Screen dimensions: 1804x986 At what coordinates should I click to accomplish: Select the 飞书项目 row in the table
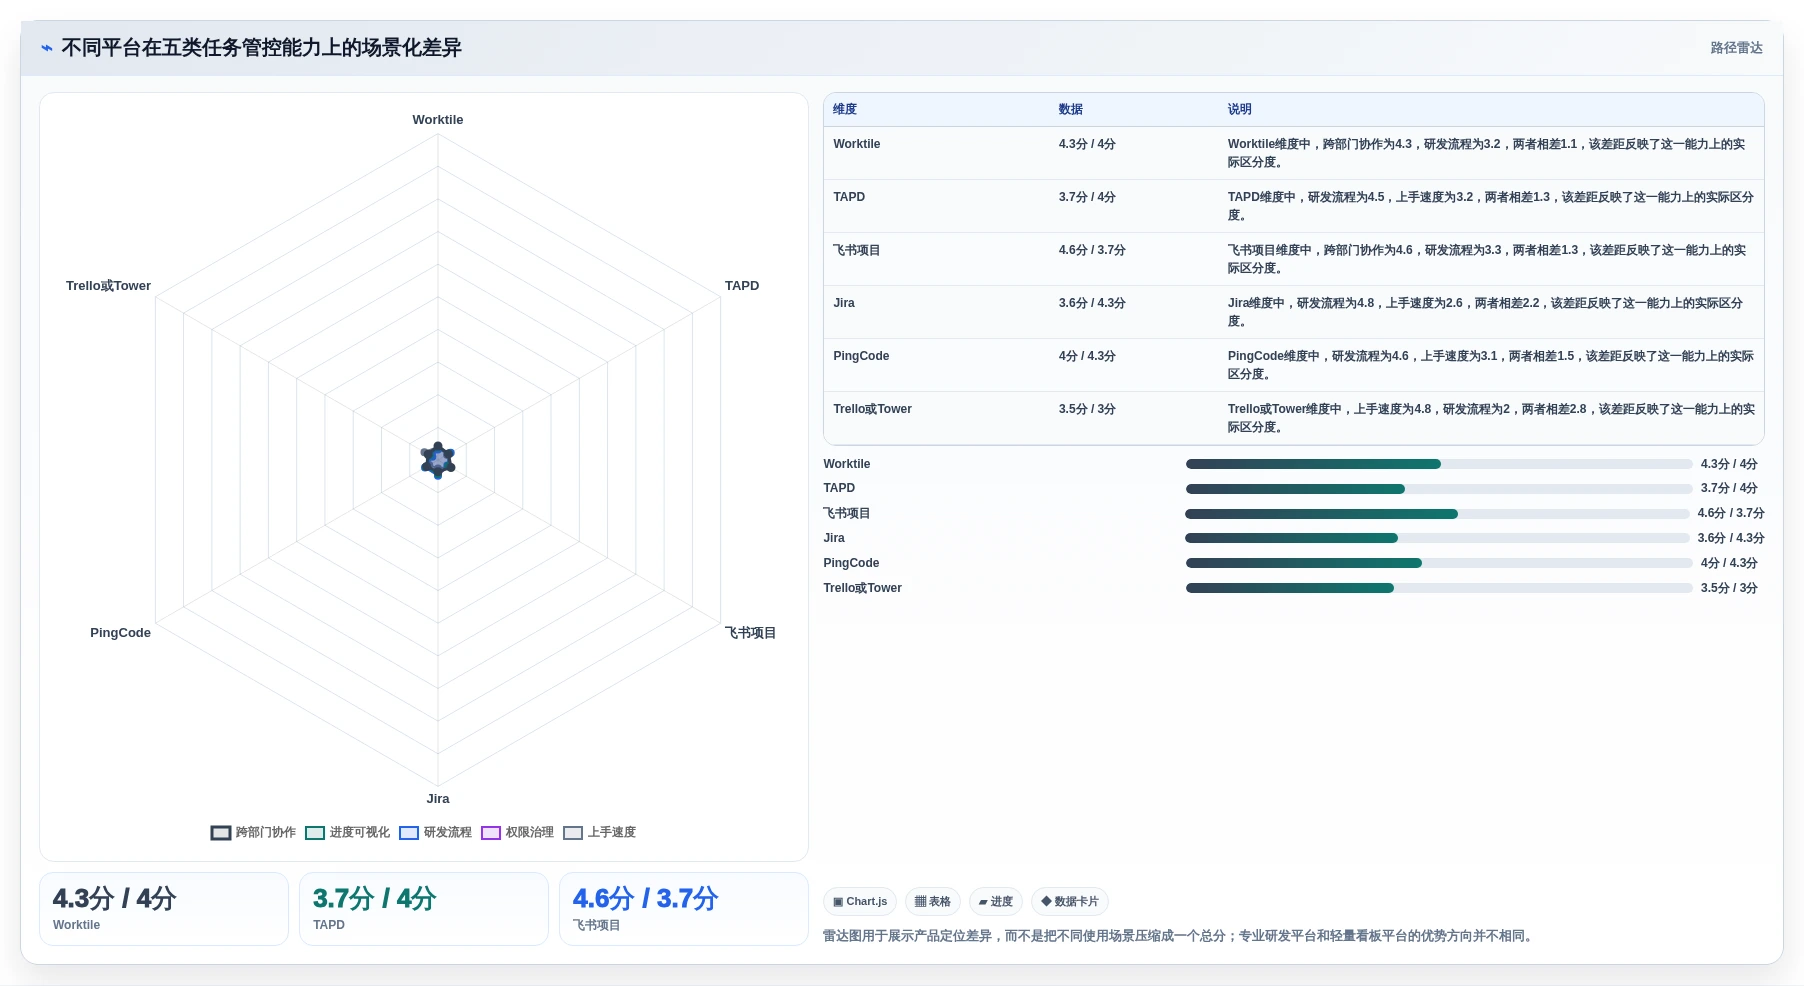coord(1293,259)
